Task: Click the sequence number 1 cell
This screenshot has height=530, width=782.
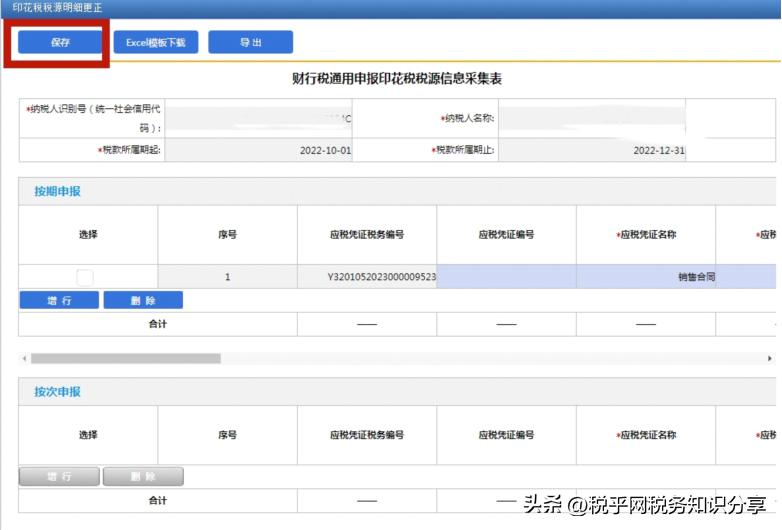Action: (x=227, y=277)
